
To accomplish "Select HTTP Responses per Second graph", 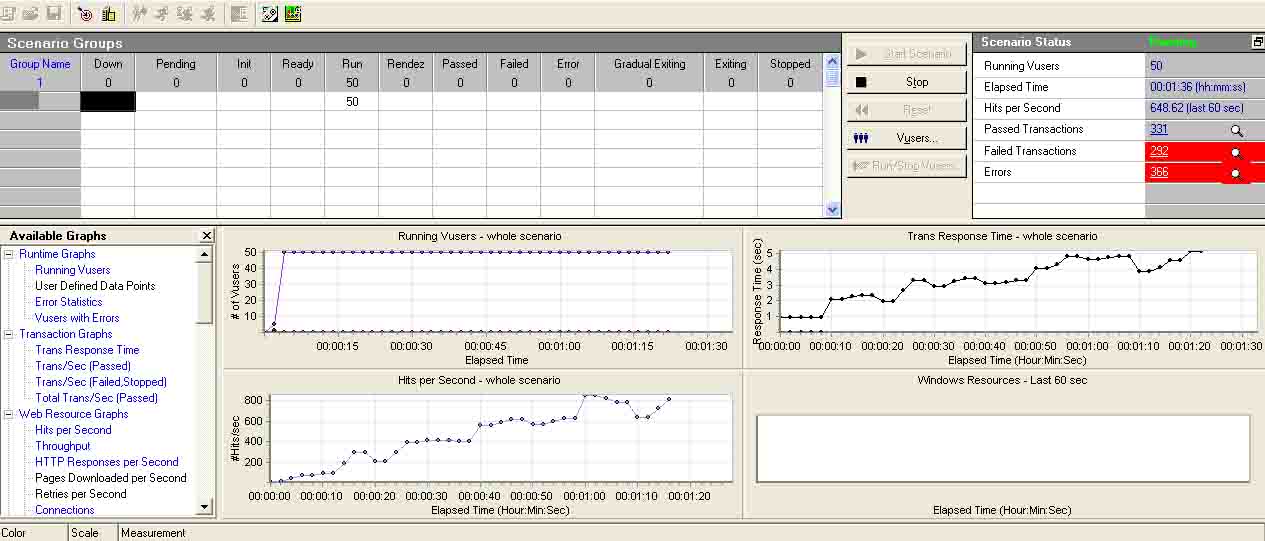I will coord(107,462).
